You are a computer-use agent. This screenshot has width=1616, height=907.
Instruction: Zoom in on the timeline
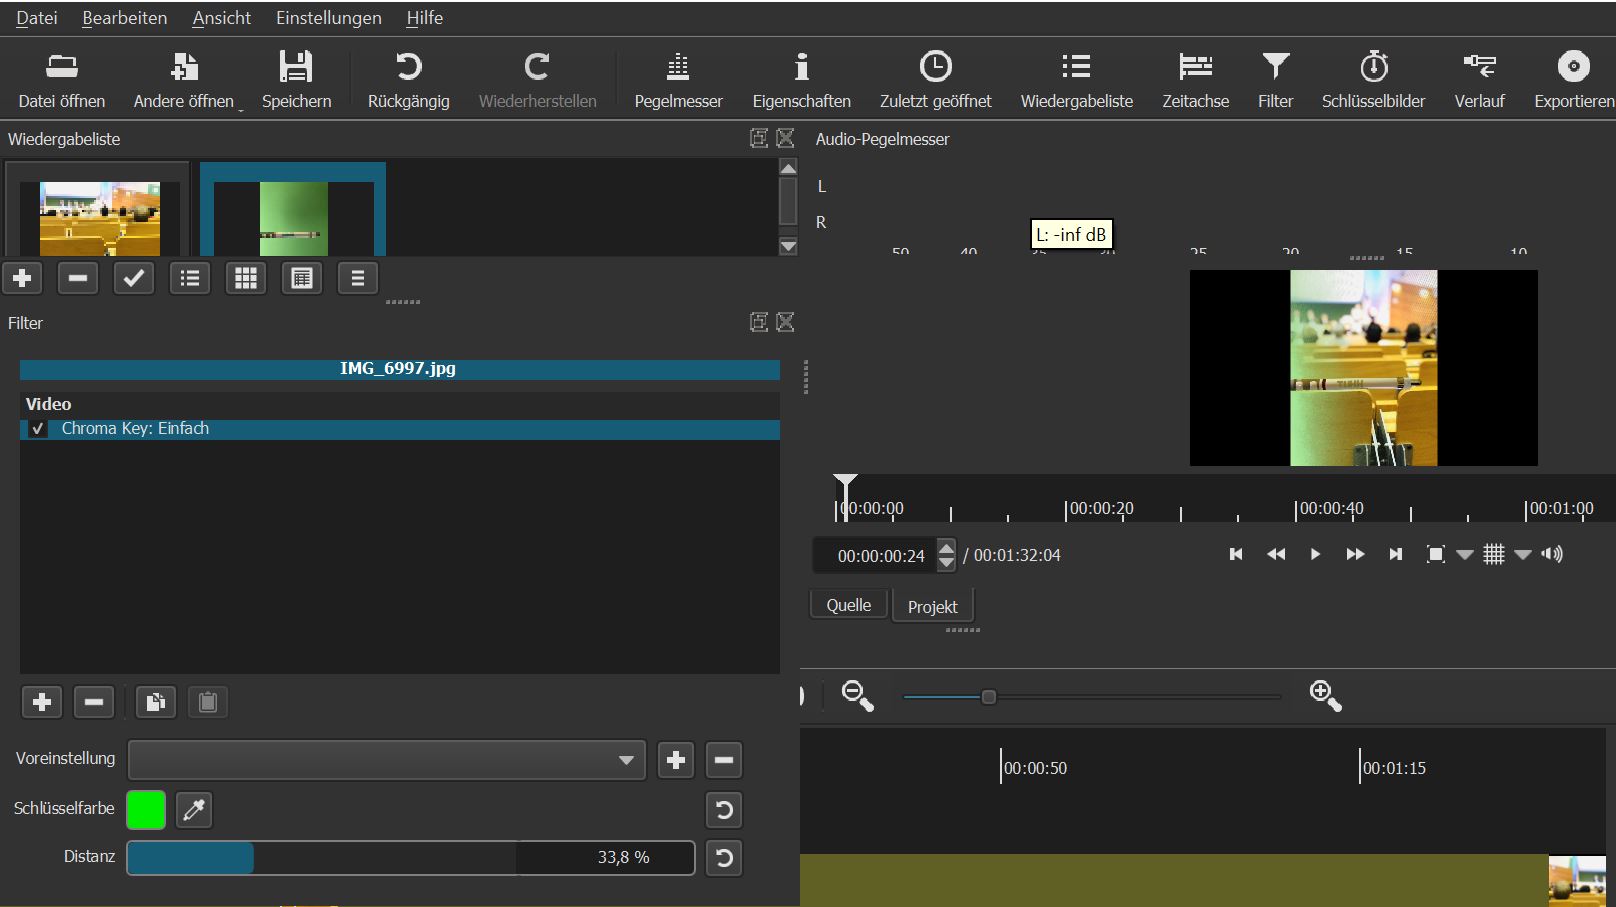[x=1325, y=695]
